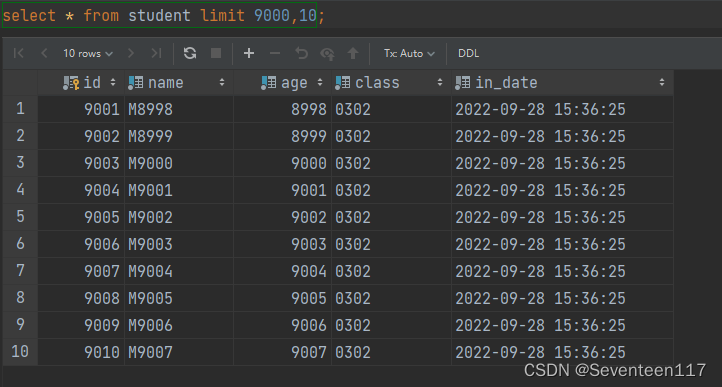Screen dimensions: 722x387
Task: Open the Tx: Auto transaction mode dropdown
Action: (409, 53)
